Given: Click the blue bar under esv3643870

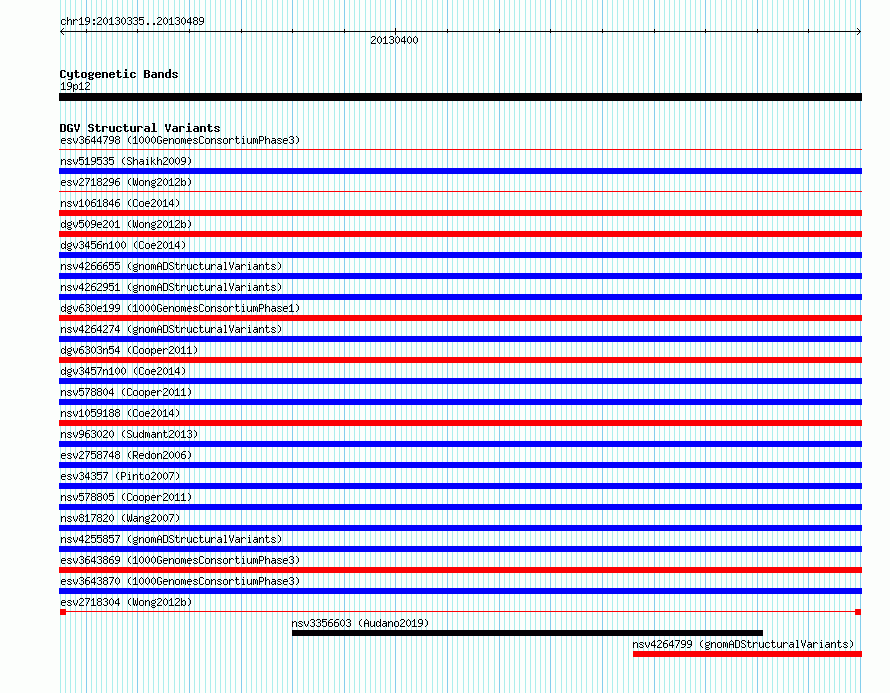Looking at the screenshot, I should coord(460,591).
